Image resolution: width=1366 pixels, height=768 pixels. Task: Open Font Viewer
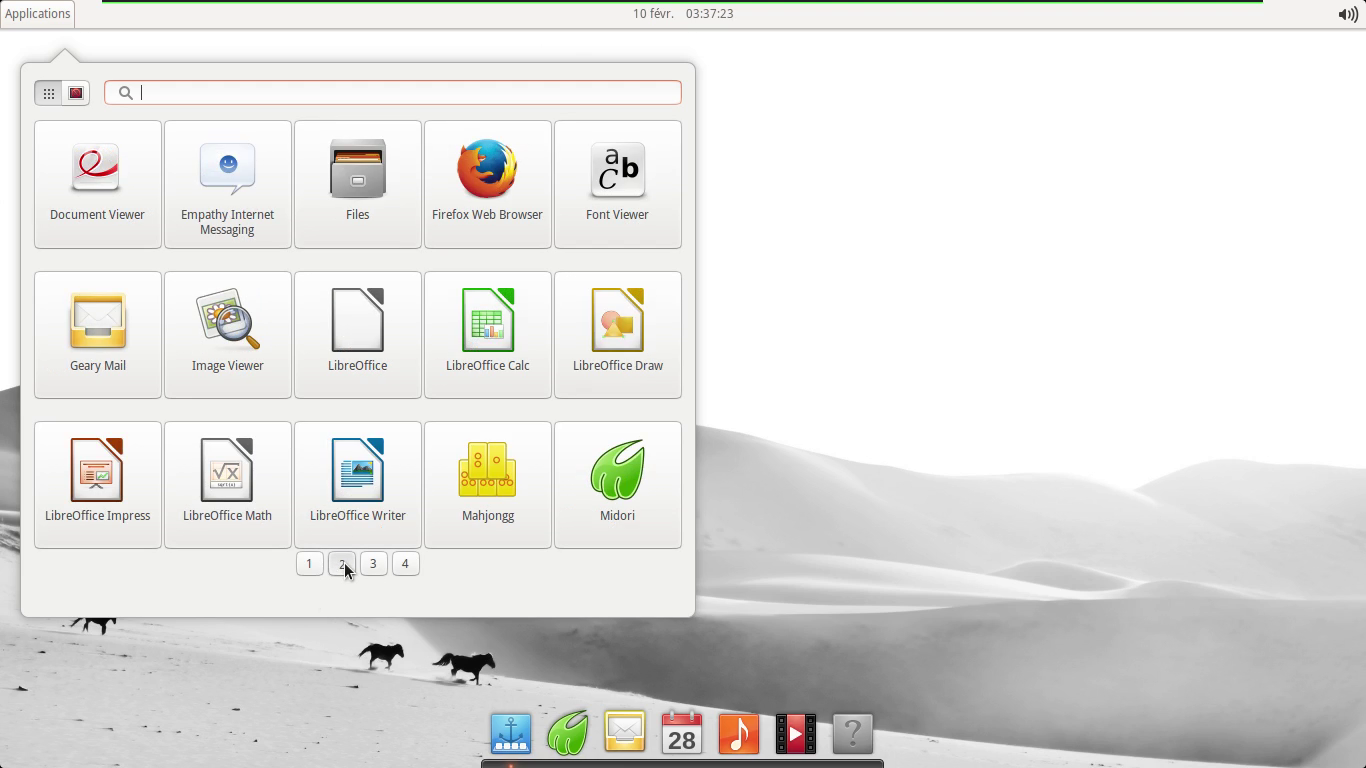tap(618, 185)
